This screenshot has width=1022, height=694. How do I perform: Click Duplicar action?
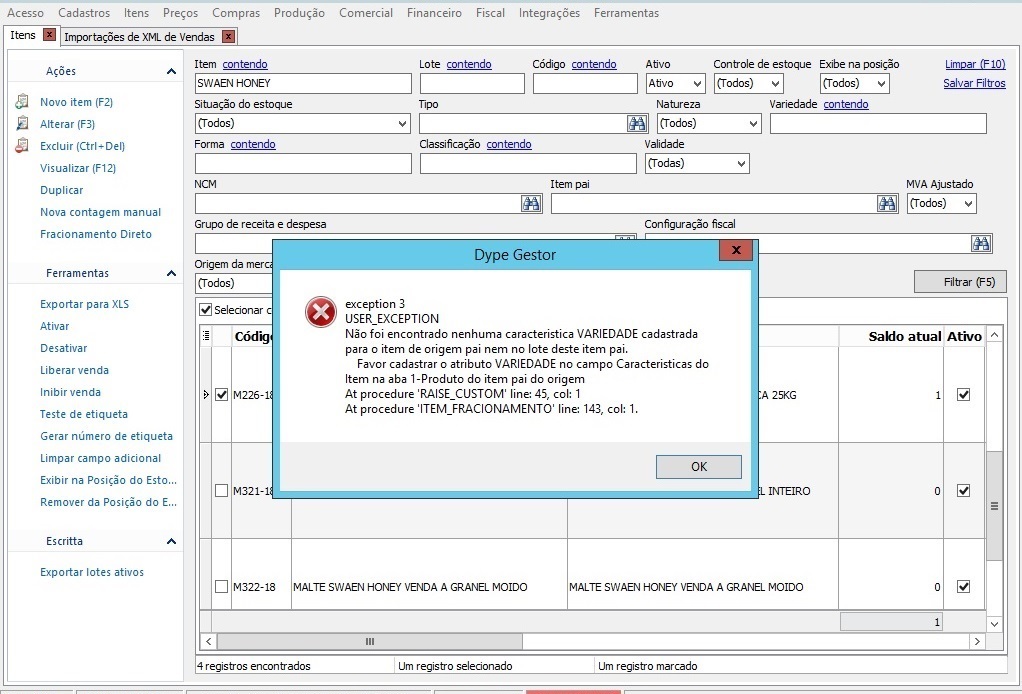(x=61, y=190)
